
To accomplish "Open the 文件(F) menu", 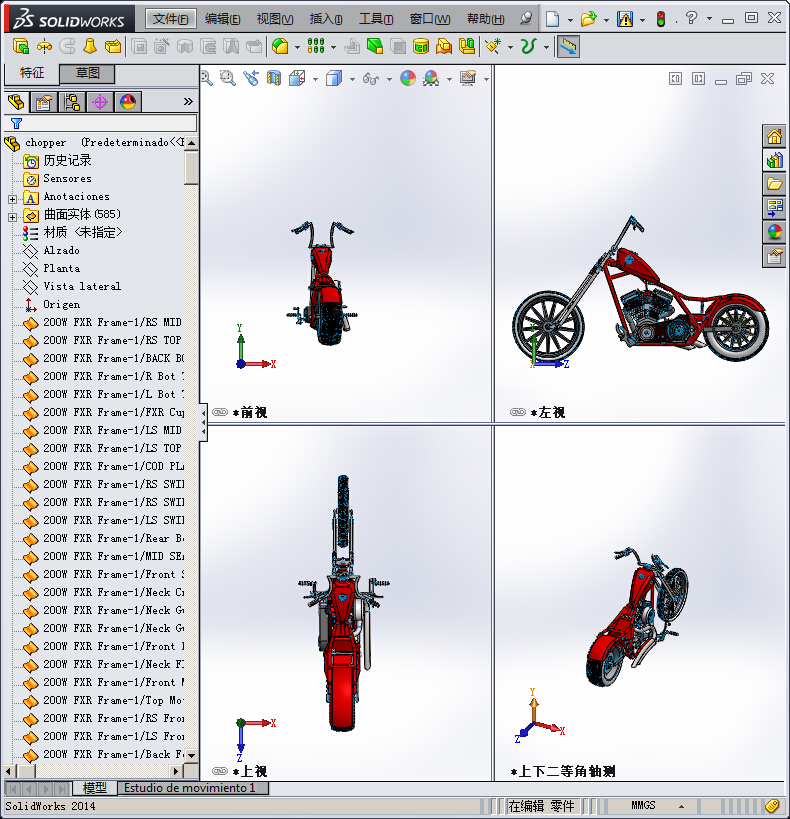I will (x=170, y=19).
